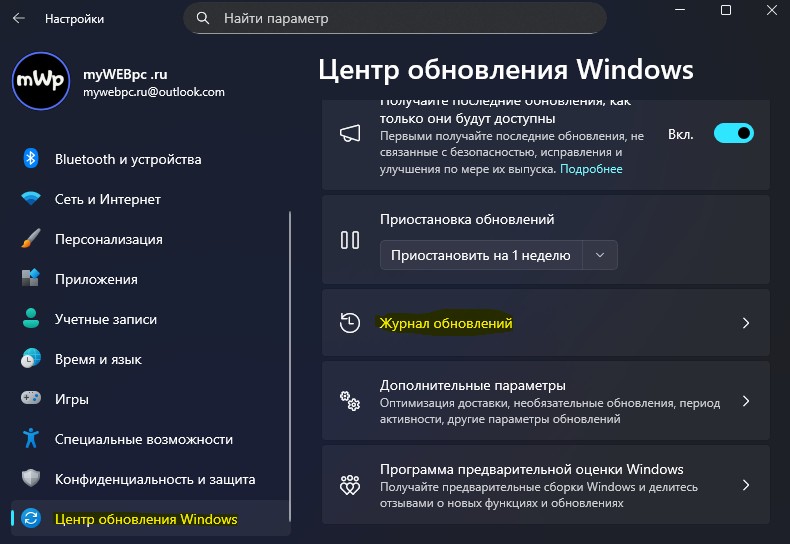
Task: Click the Вкл. toggle label
Action: 681,134
